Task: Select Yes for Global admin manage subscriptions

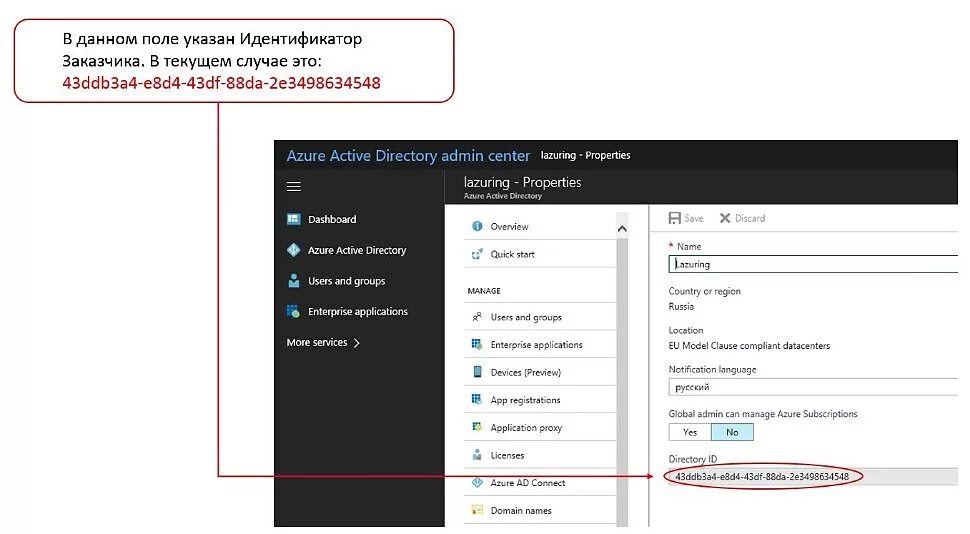Action: pos(690,432)
